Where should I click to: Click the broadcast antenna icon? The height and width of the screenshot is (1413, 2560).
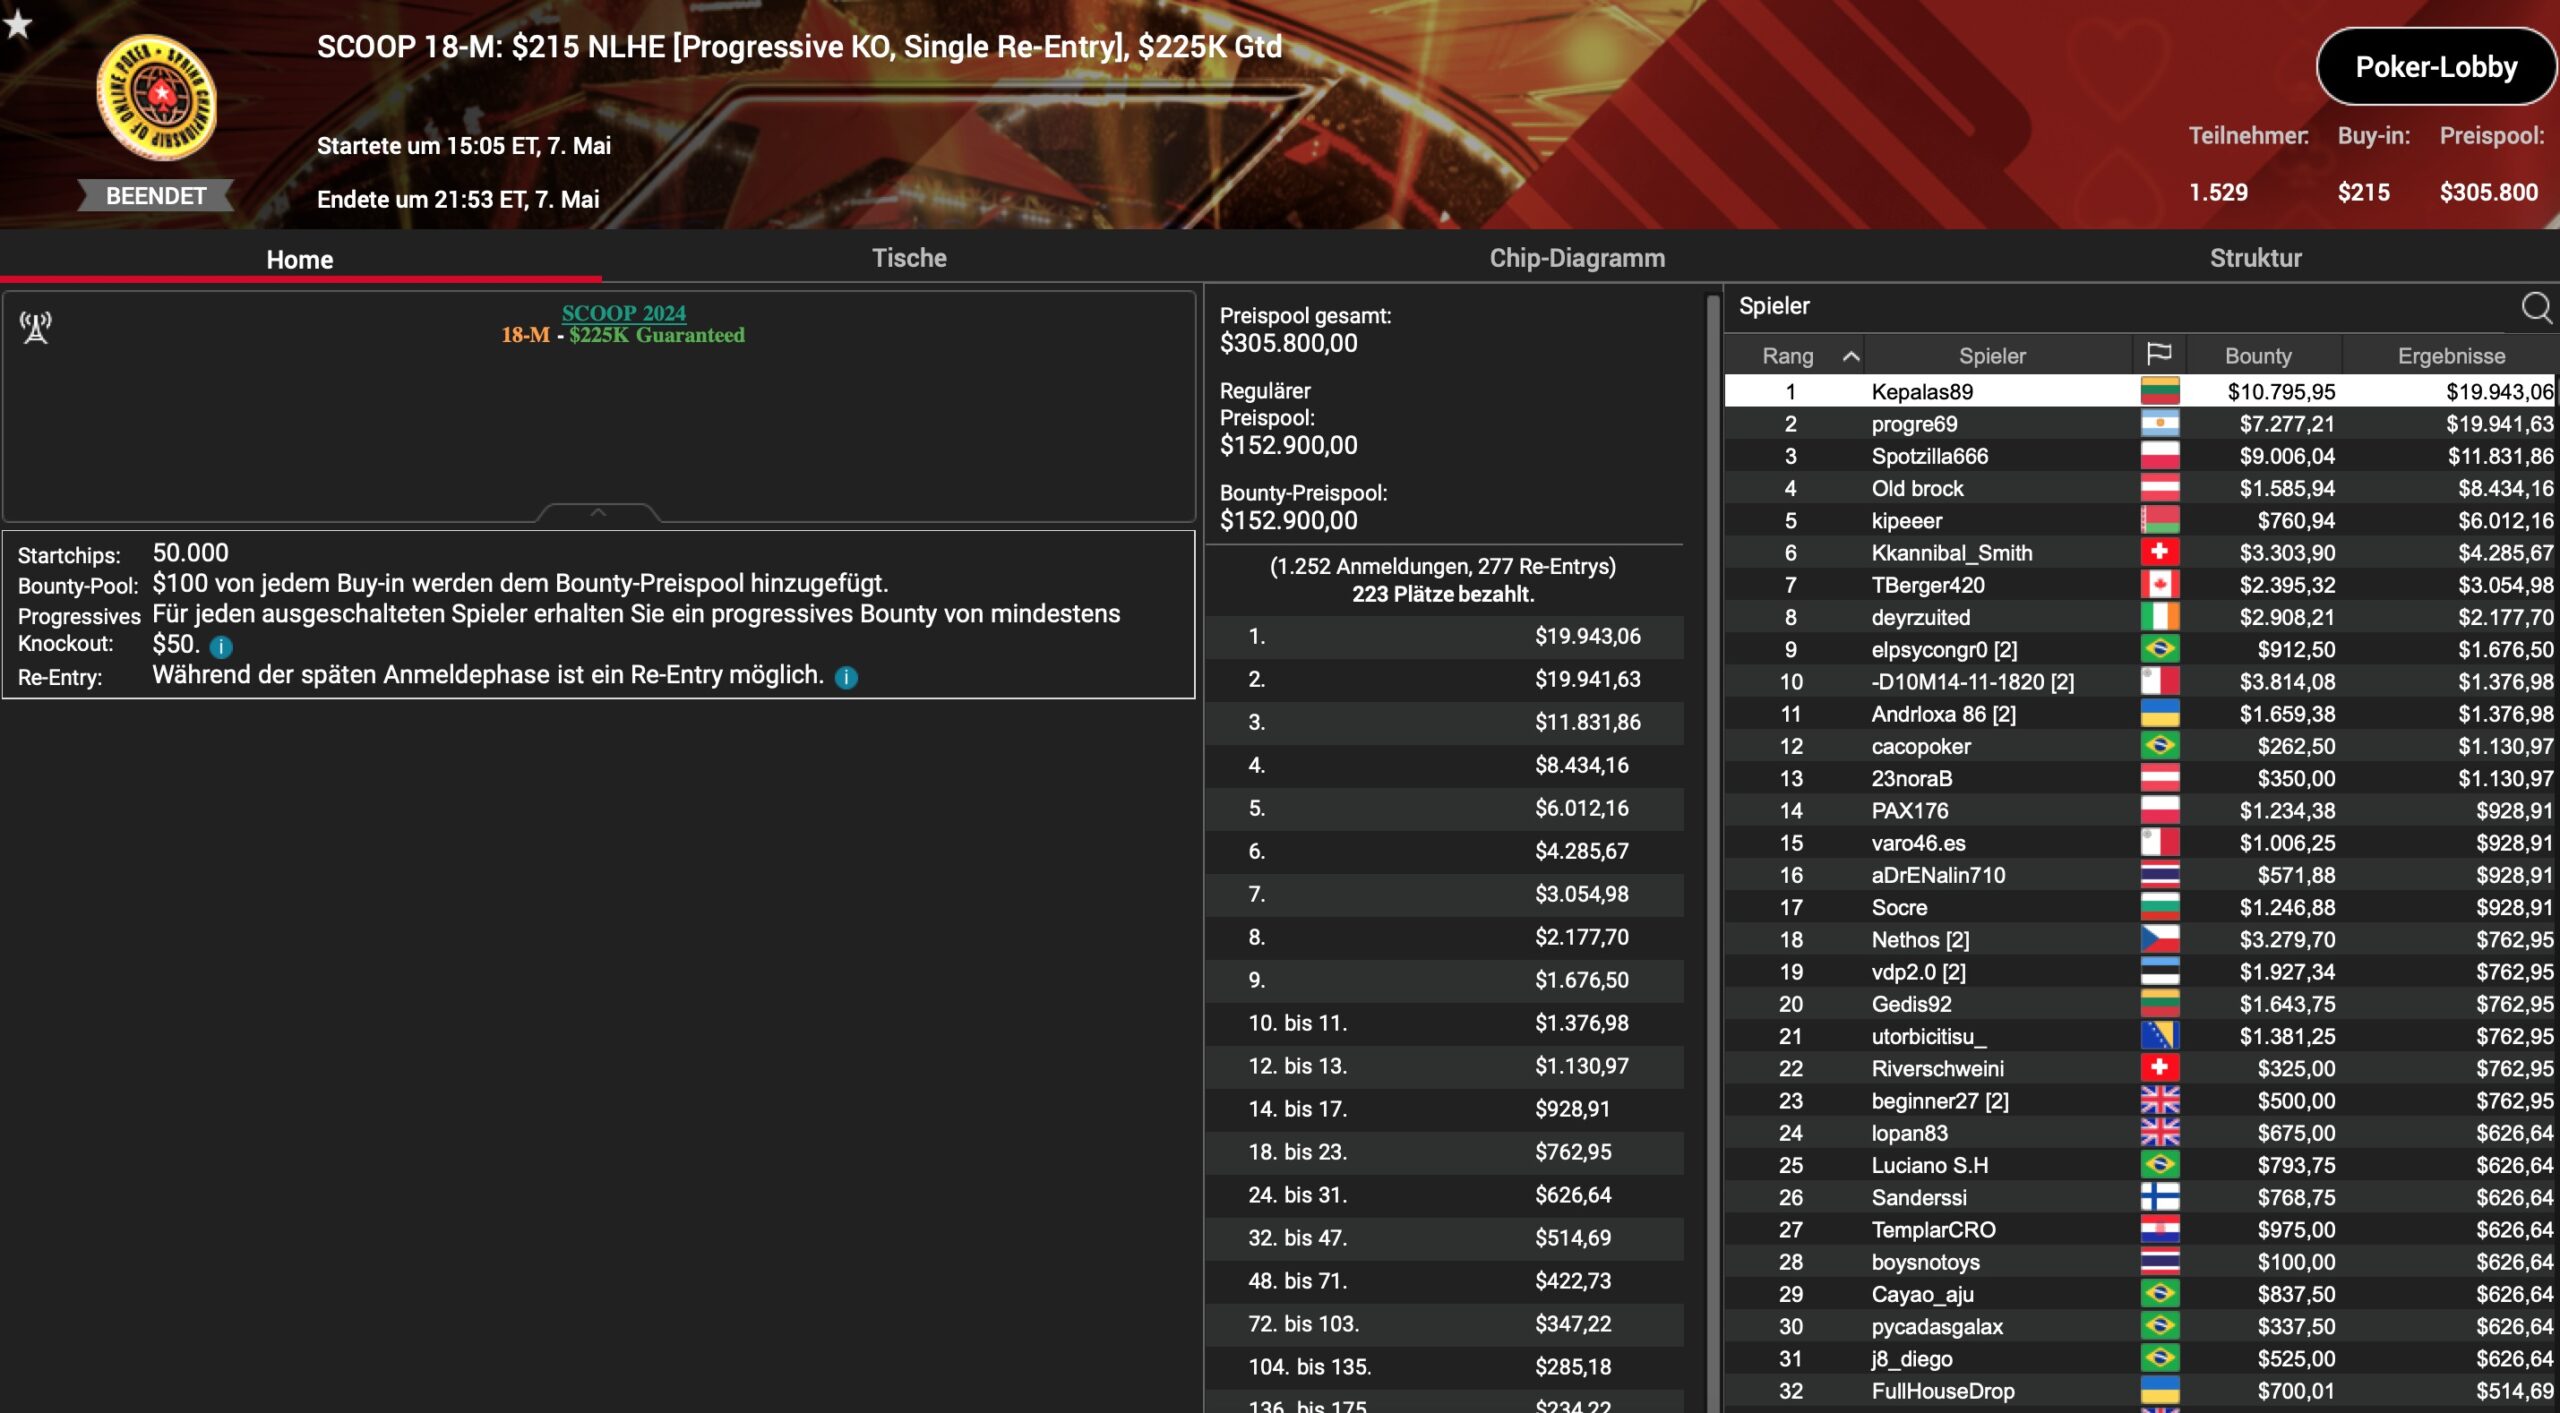[36, 327]
